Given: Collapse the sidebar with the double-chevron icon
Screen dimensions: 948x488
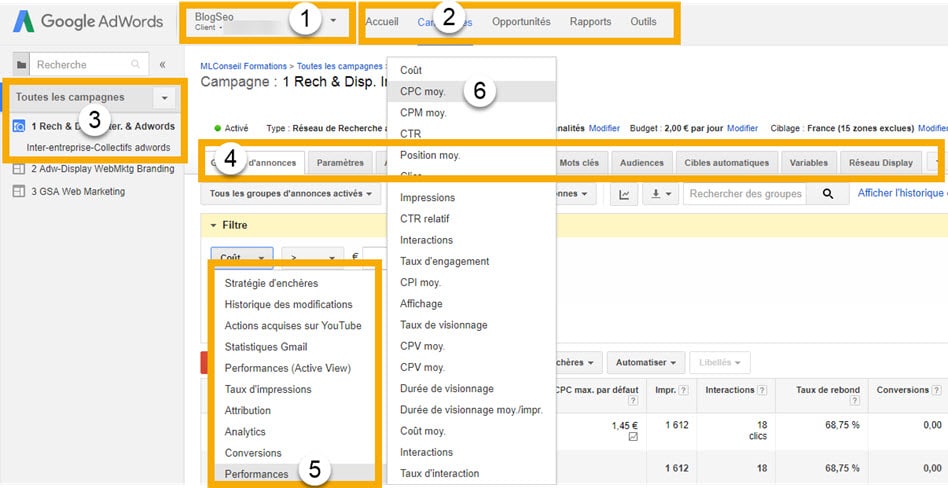Looking at the screenshot, I should pyautogui.click(x=162, y=65).
